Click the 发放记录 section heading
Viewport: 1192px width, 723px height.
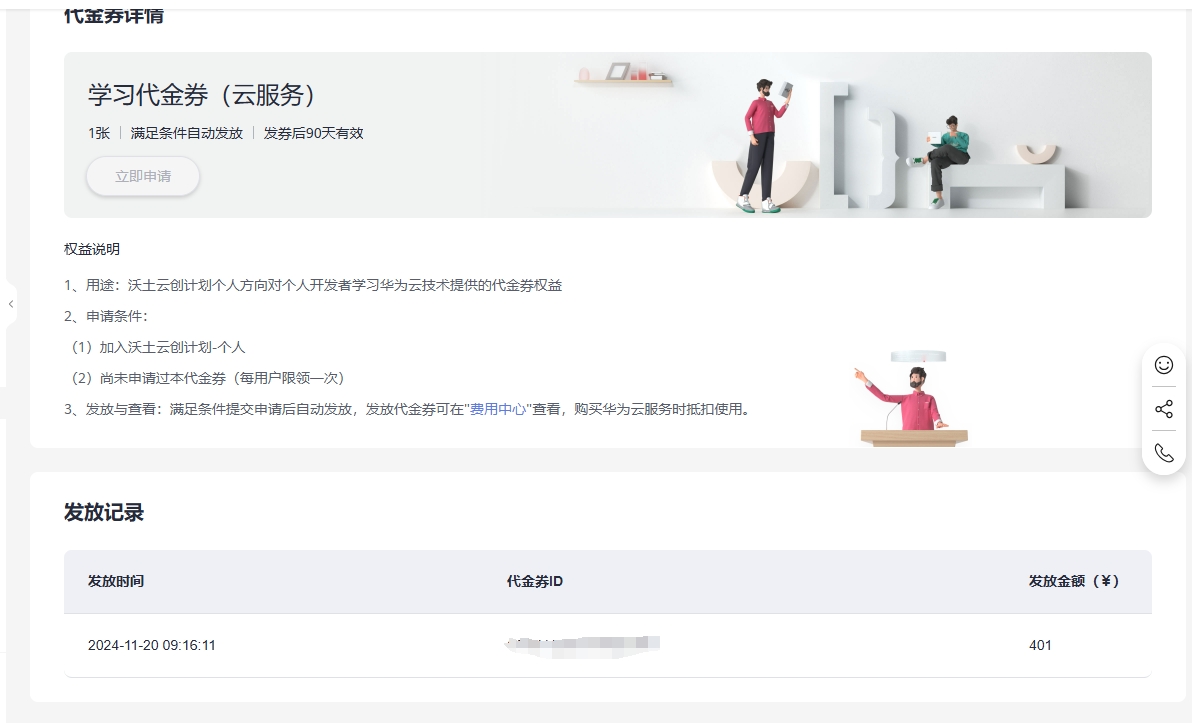pyautogui.click(x=104, y=512)
